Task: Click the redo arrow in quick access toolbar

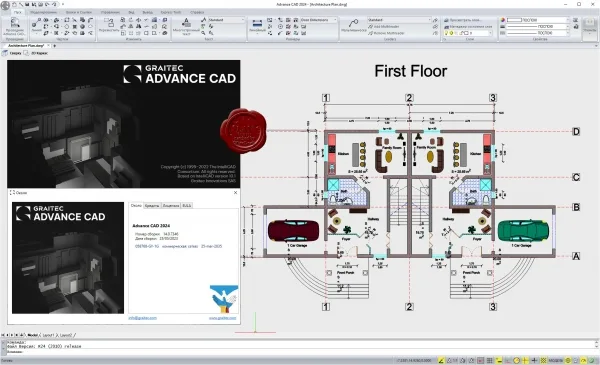Action: point(54,4)
